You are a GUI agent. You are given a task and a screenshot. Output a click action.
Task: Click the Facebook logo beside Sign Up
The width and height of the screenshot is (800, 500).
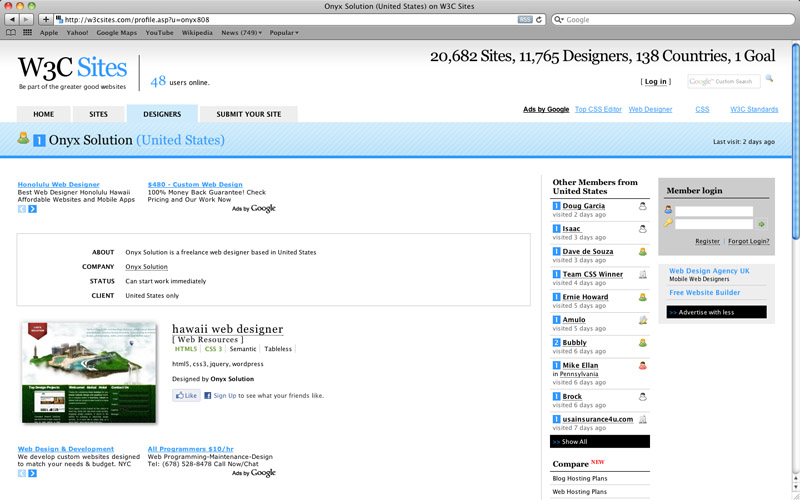coord(208,395)
